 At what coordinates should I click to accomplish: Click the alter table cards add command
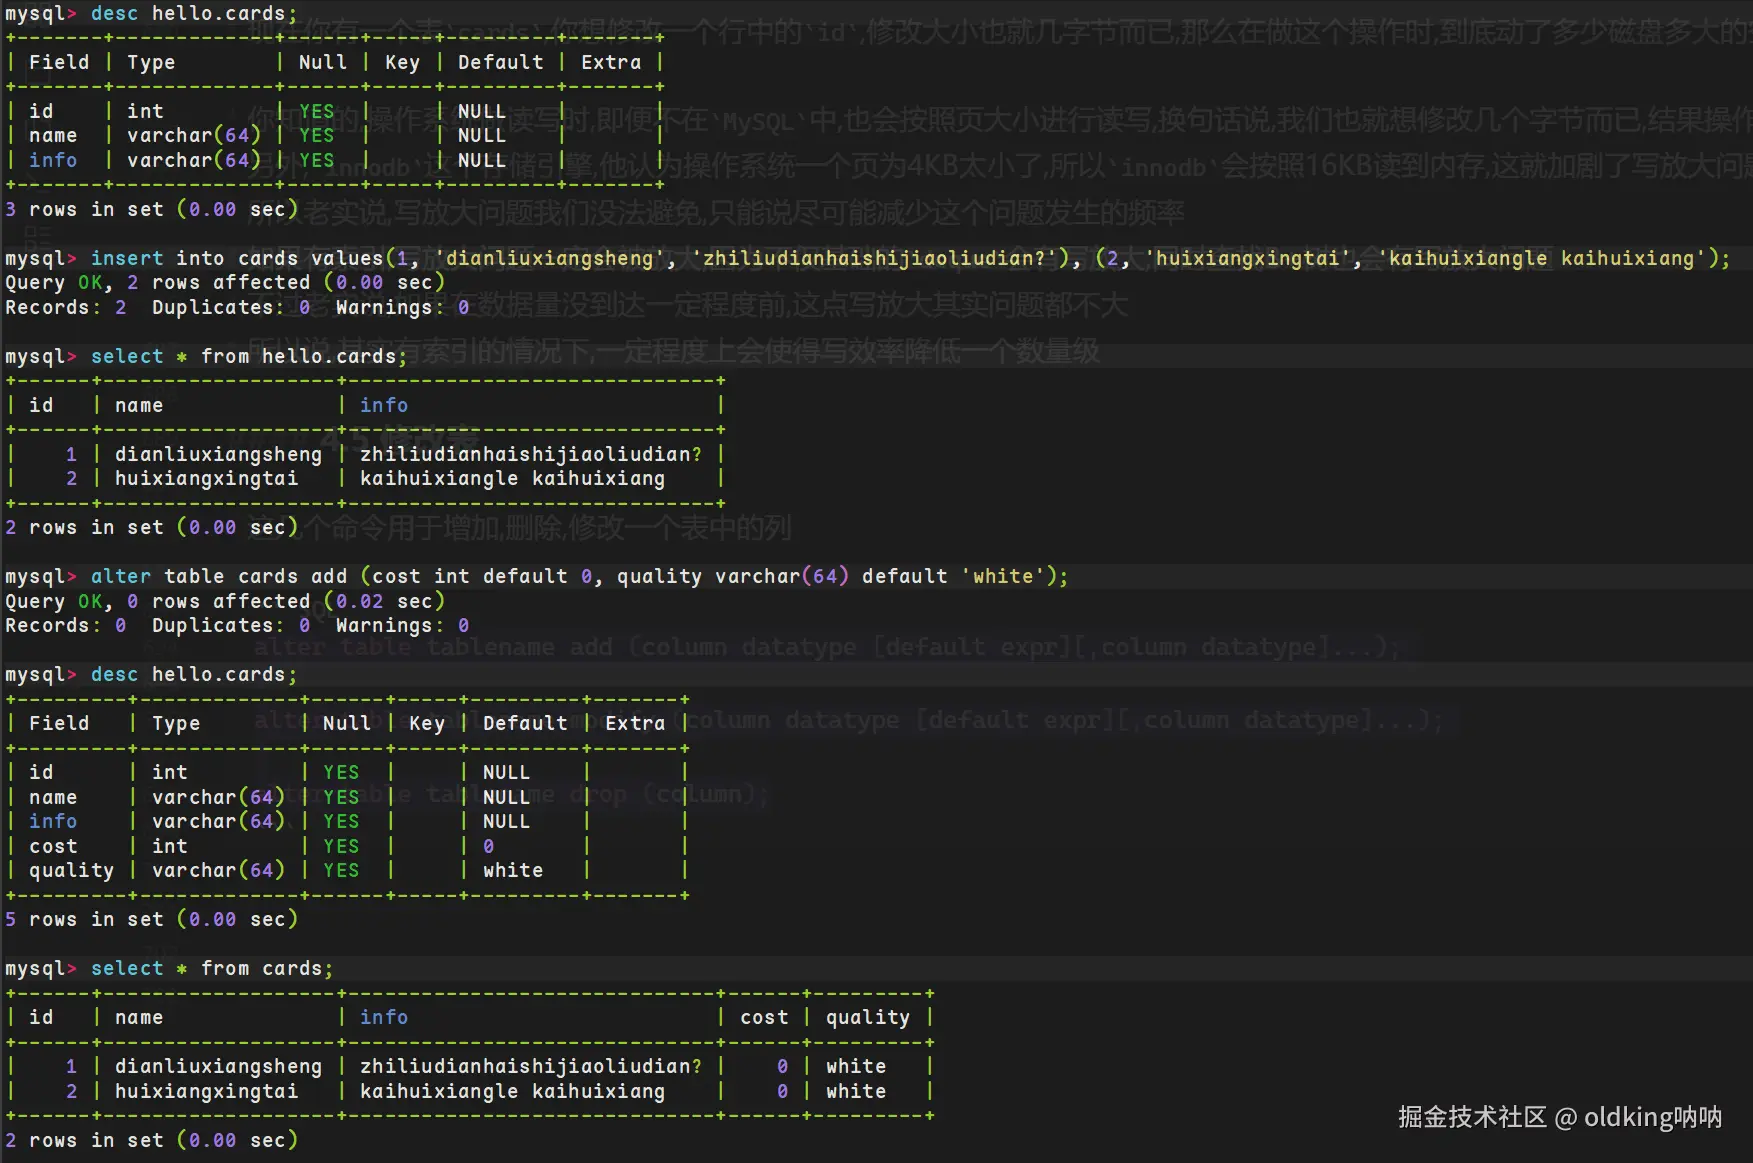click(x=218, y=576)
